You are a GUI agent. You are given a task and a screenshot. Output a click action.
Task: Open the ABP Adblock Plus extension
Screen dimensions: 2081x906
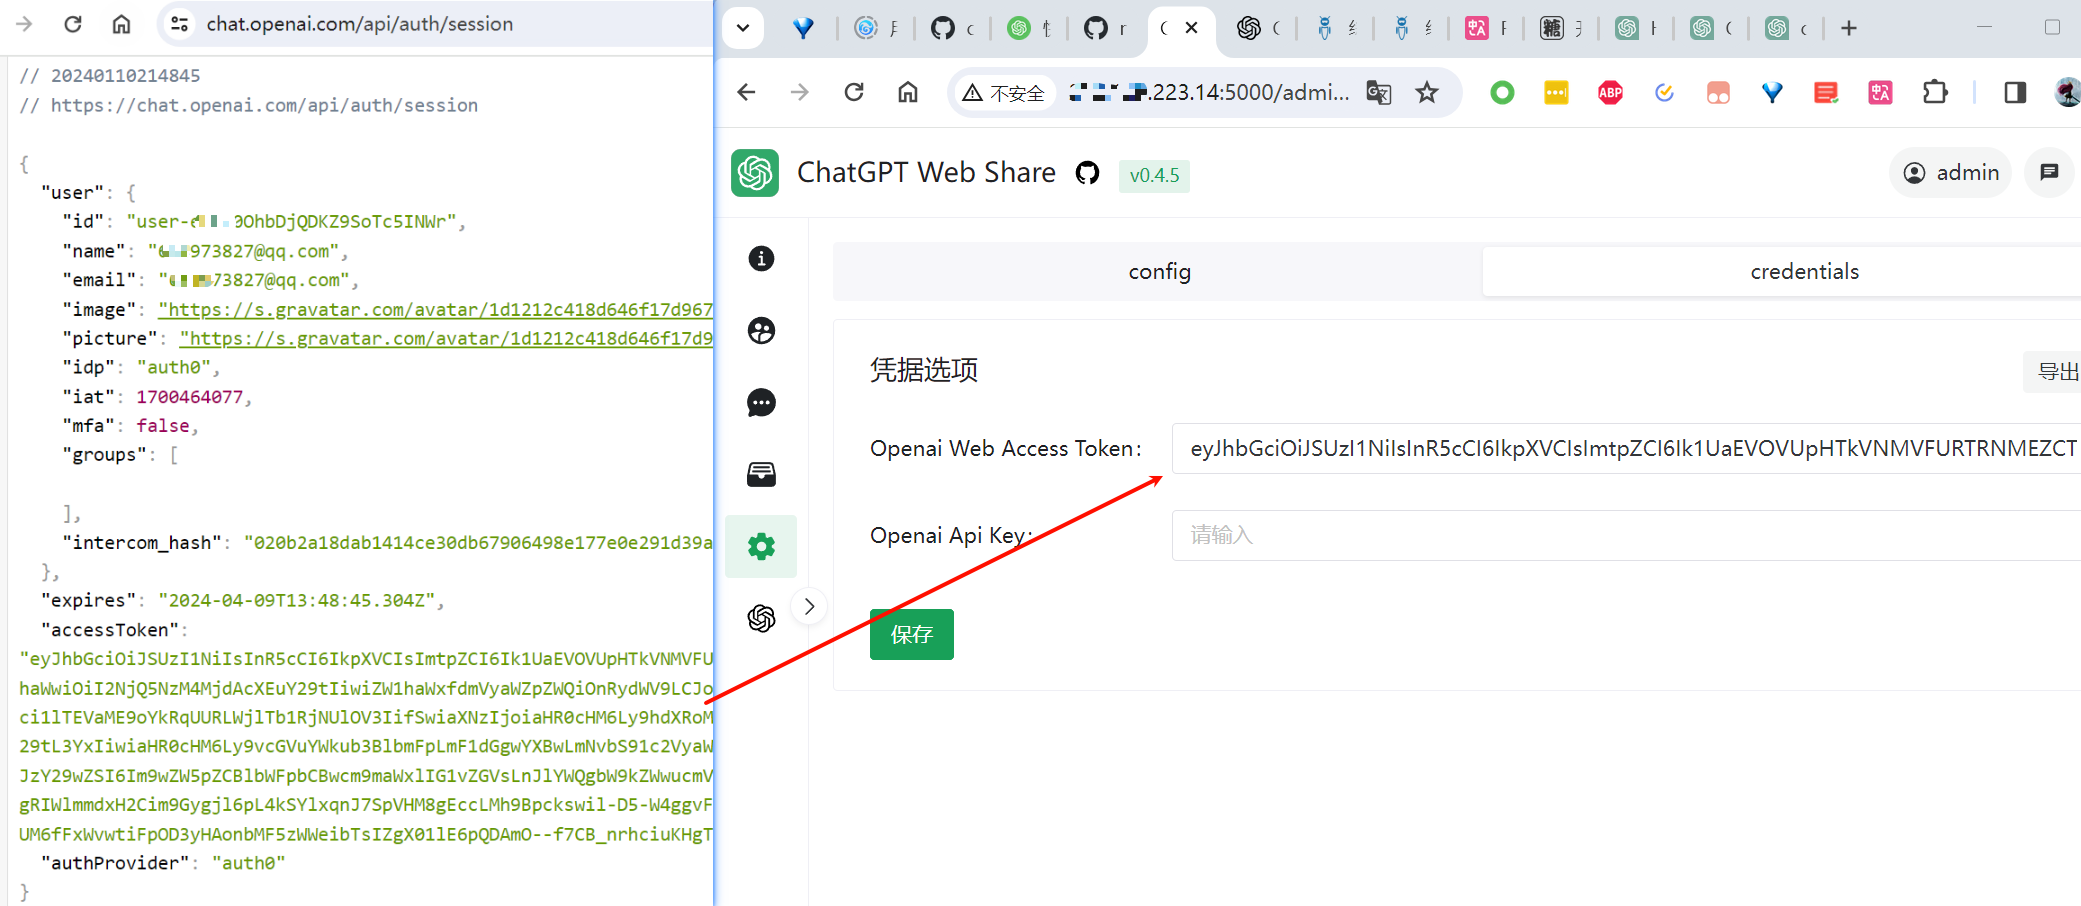[x=1610, y=93]
